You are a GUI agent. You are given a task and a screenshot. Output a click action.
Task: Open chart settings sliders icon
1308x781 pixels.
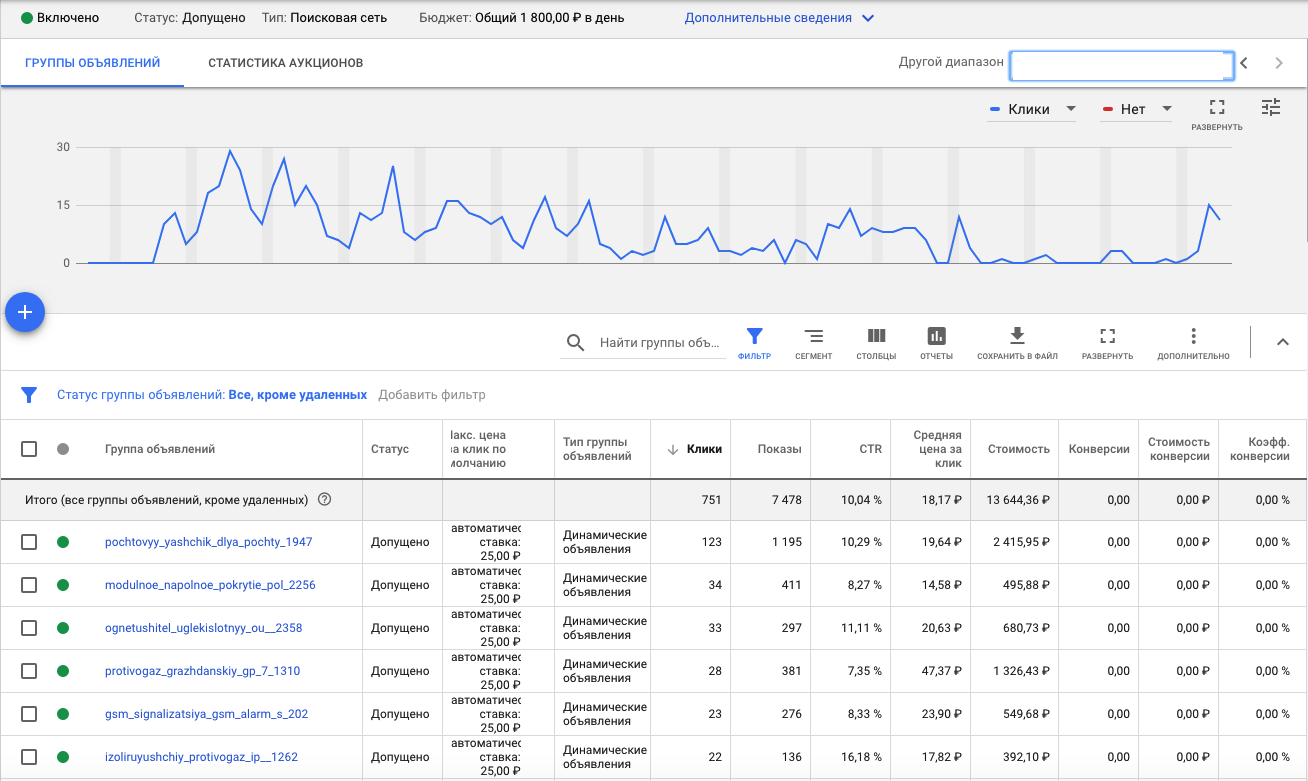pyautogui.click(x=1271, y=108)
